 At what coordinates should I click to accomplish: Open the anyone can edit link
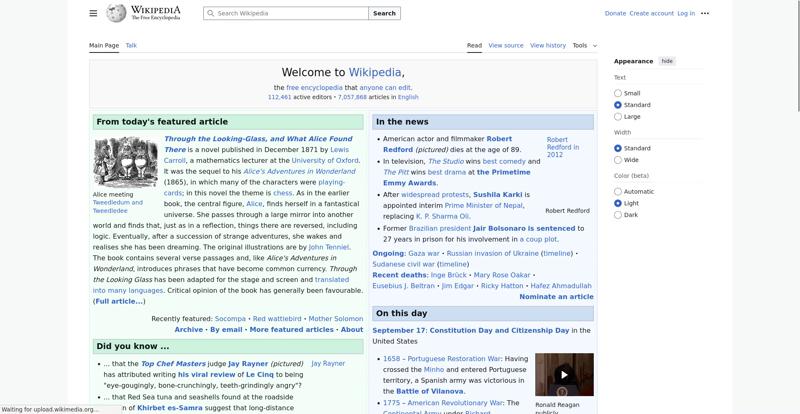click(385, 88)
